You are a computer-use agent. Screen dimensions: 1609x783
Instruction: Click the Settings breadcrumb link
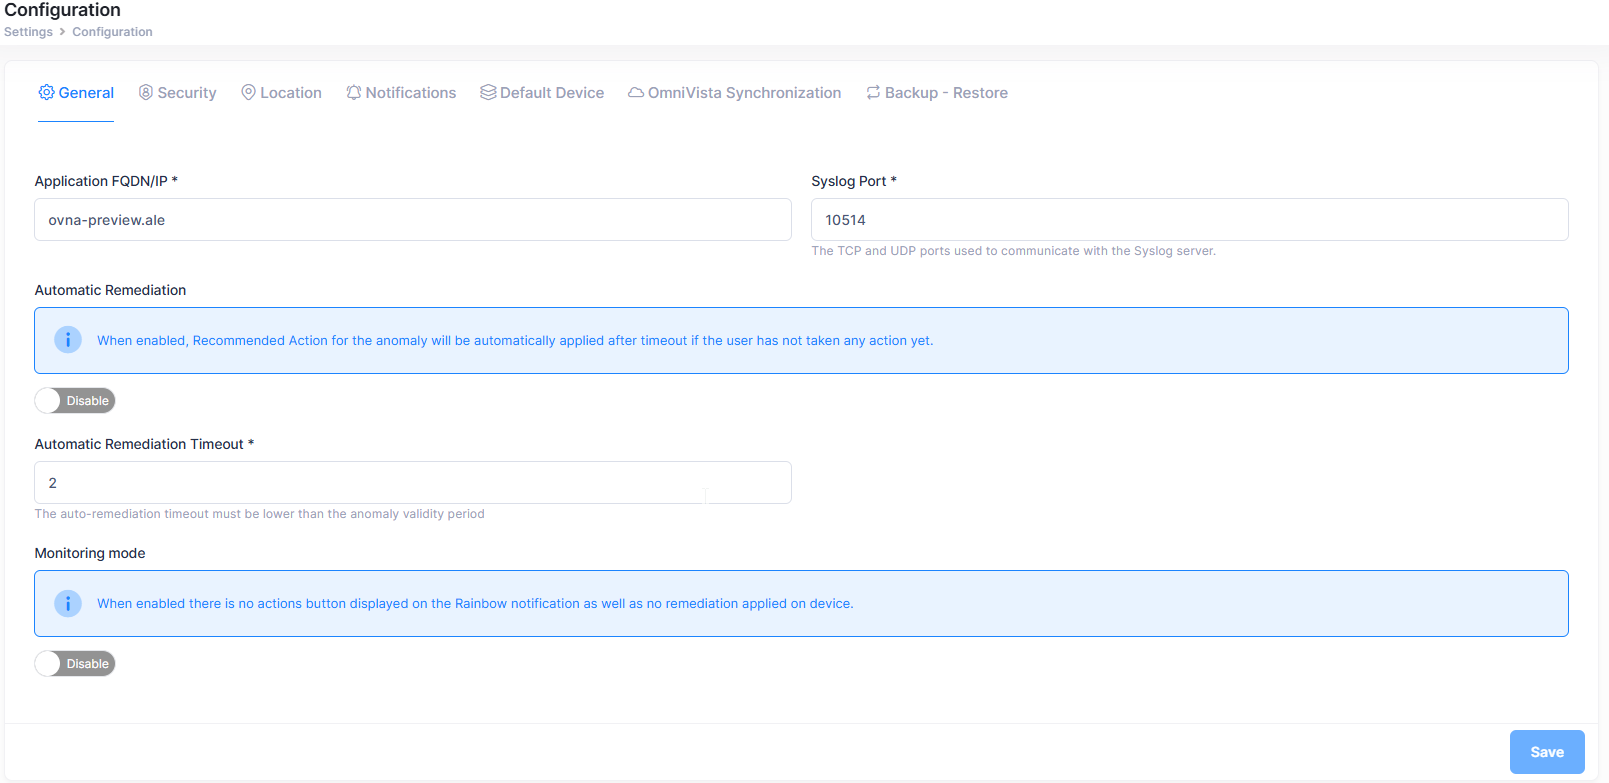28,32
